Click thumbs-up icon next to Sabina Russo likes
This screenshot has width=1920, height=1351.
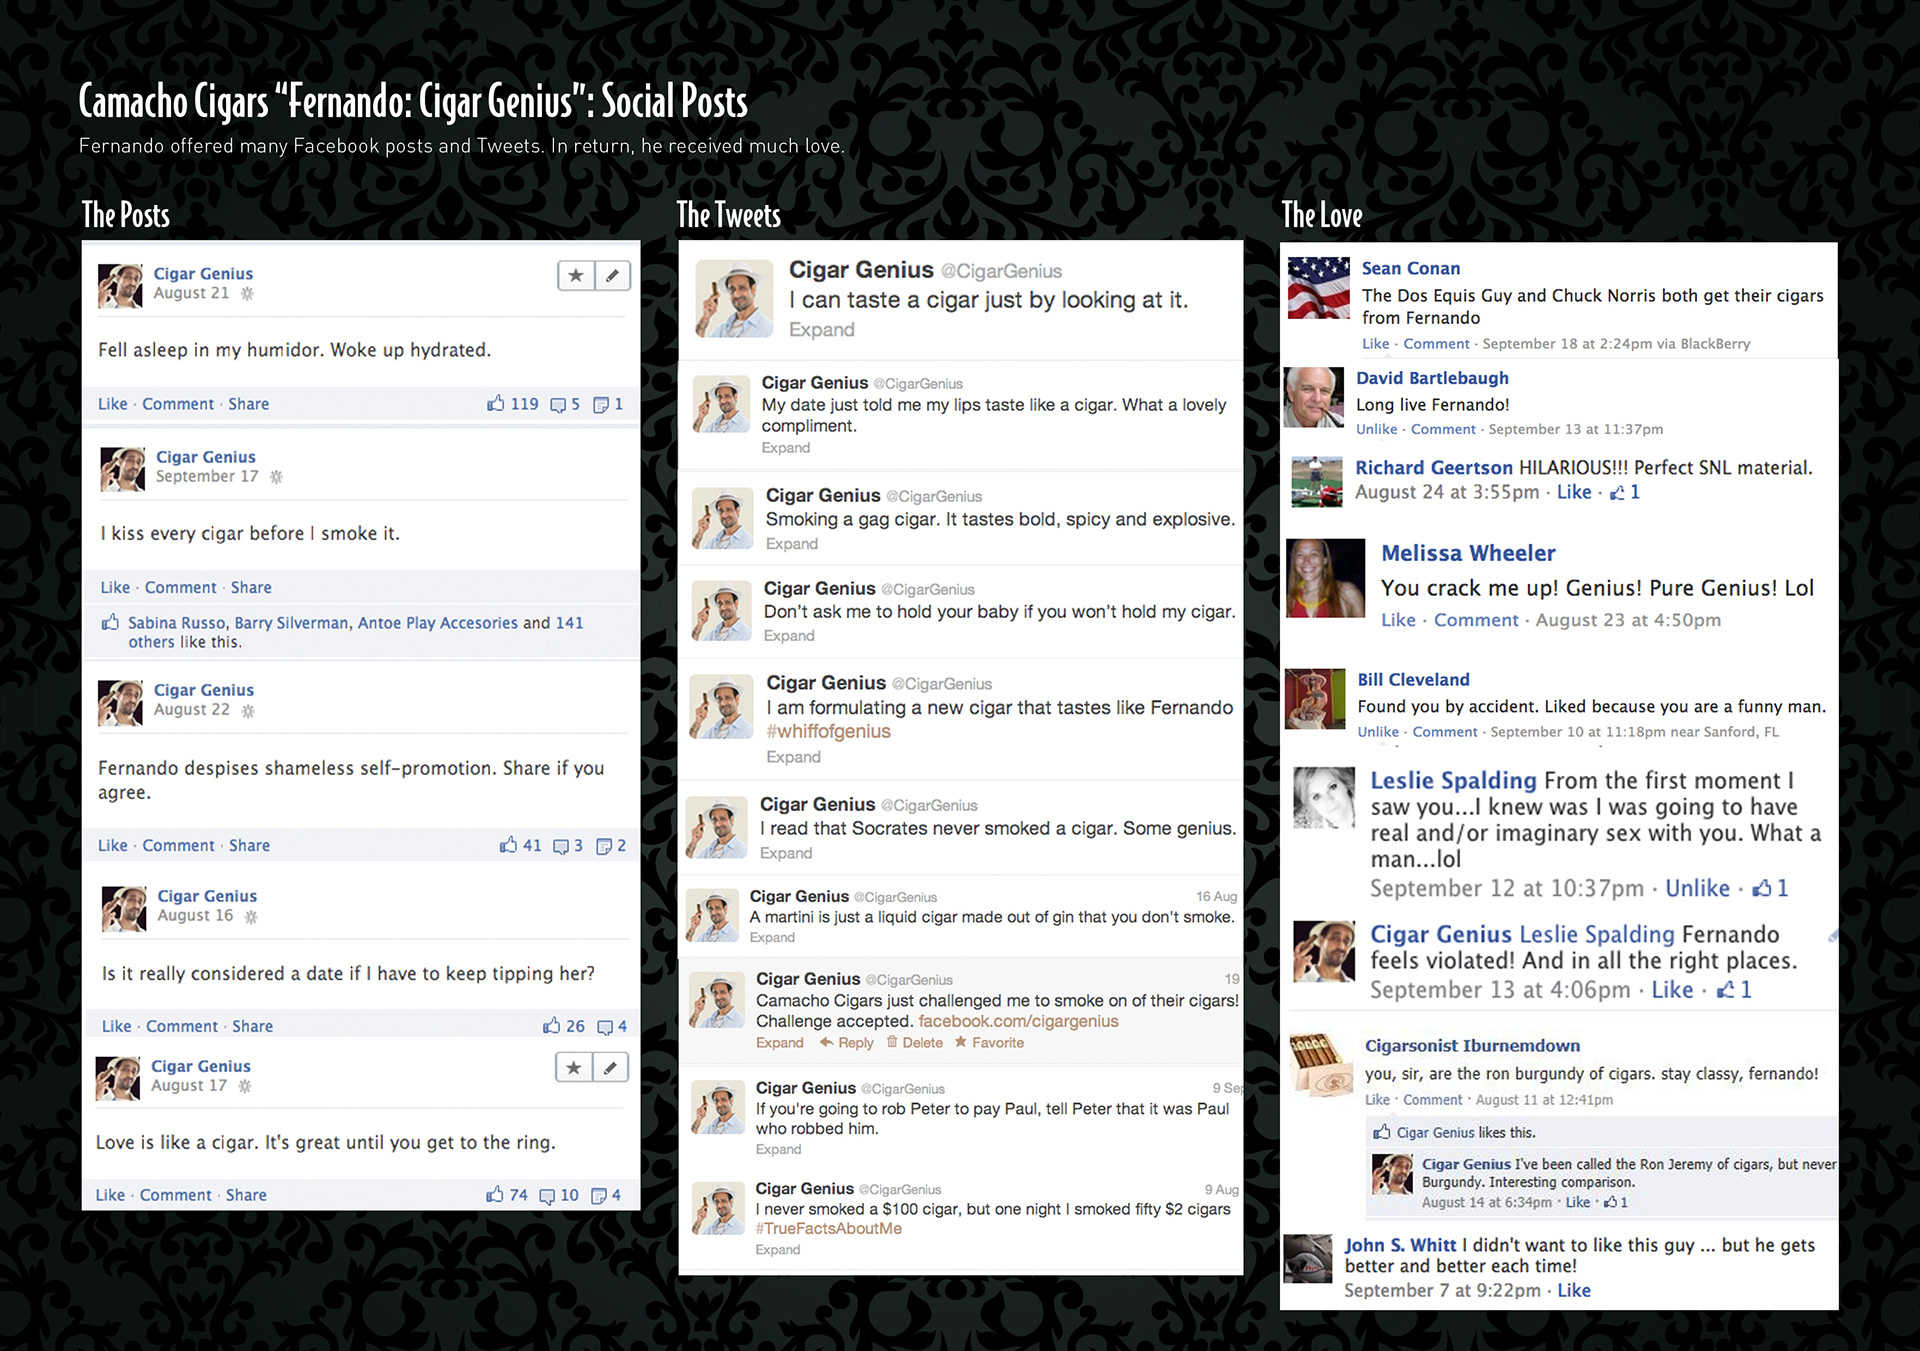[x=110, y=622]
